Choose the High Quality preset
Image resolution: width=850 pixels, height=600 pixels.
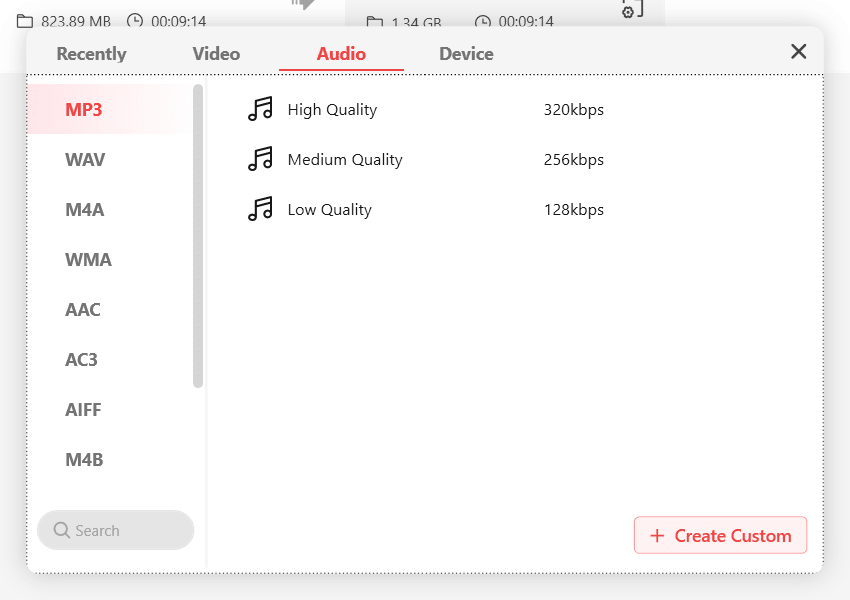(x=332, y=109)
